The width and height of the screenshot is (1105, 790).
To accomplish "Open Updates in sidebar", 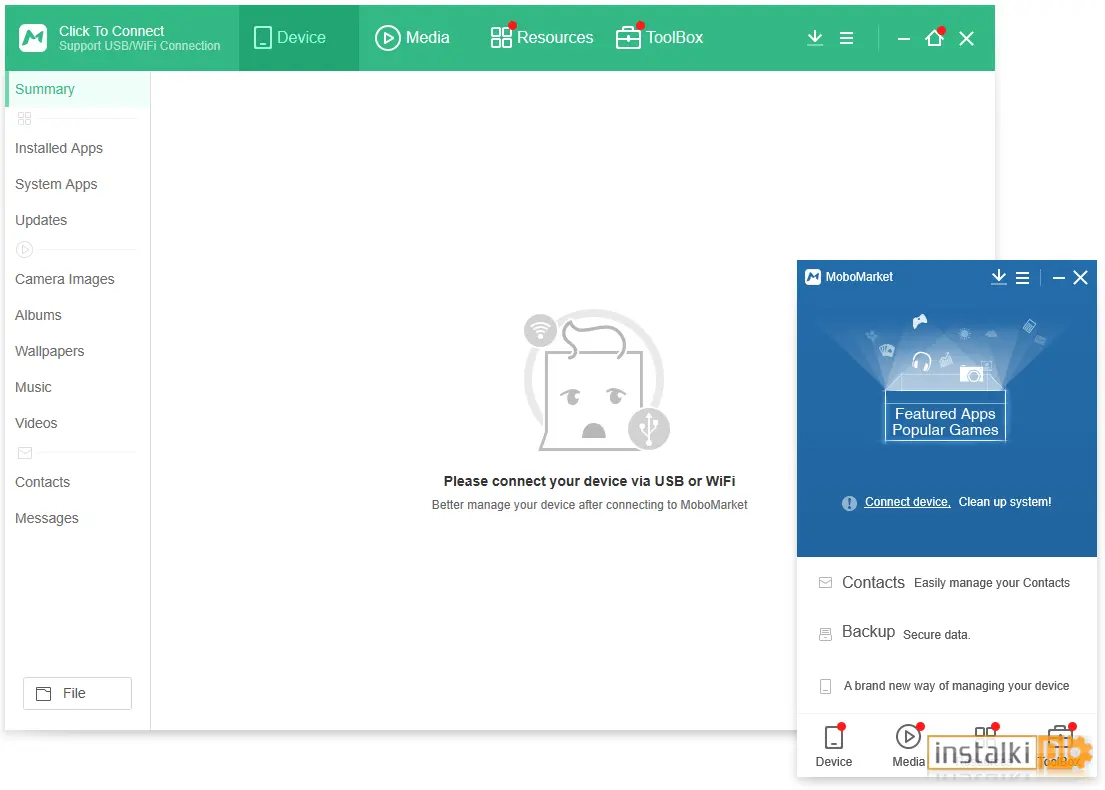I will point(41,220).
